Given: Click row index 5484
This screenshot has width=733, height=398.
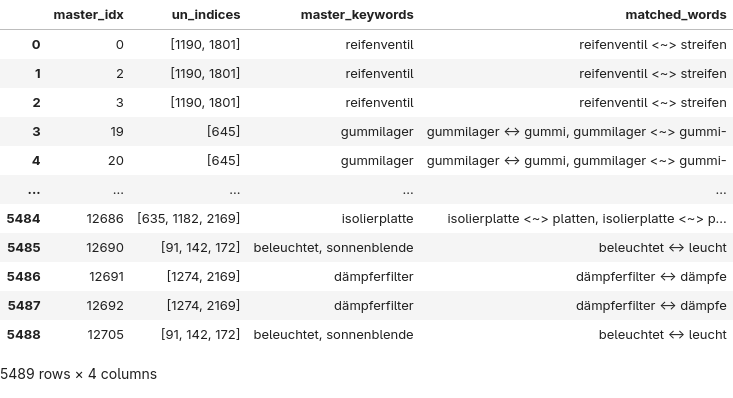Looking at the screenshot, I should [x=23, y=219].
